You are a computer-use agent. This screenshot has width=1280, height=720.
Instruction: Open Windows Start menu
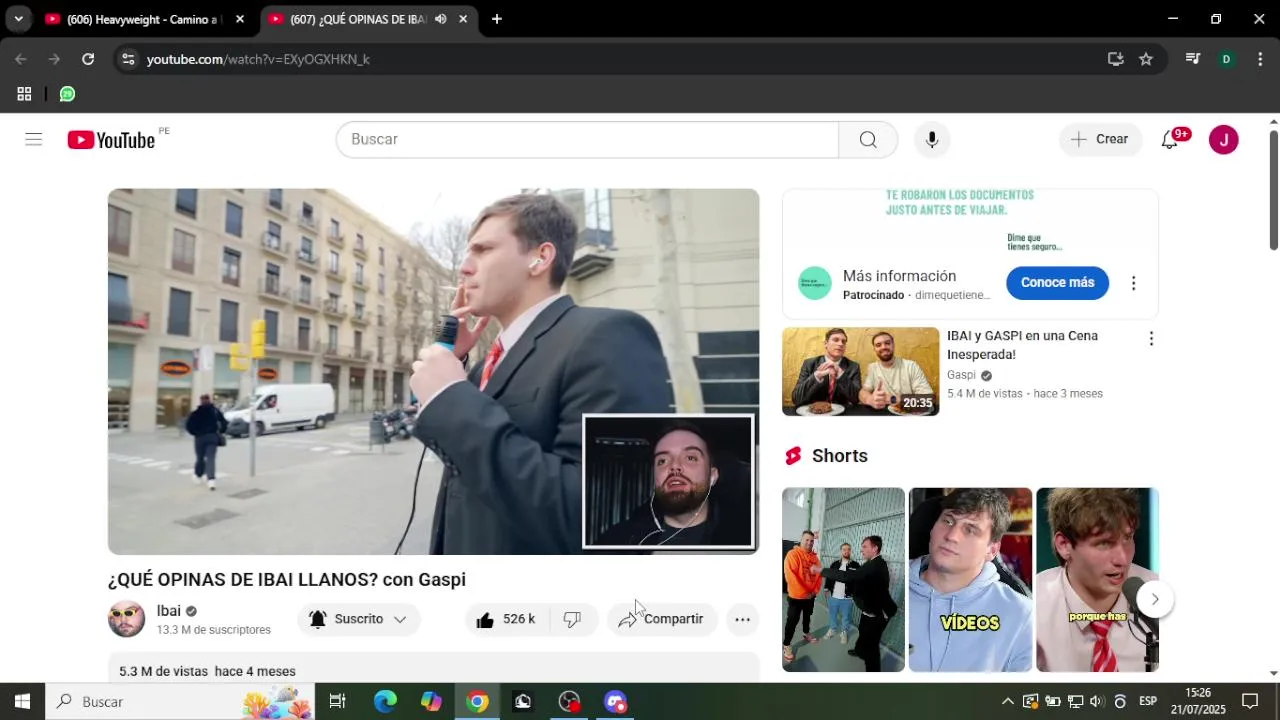coord(22,702)
